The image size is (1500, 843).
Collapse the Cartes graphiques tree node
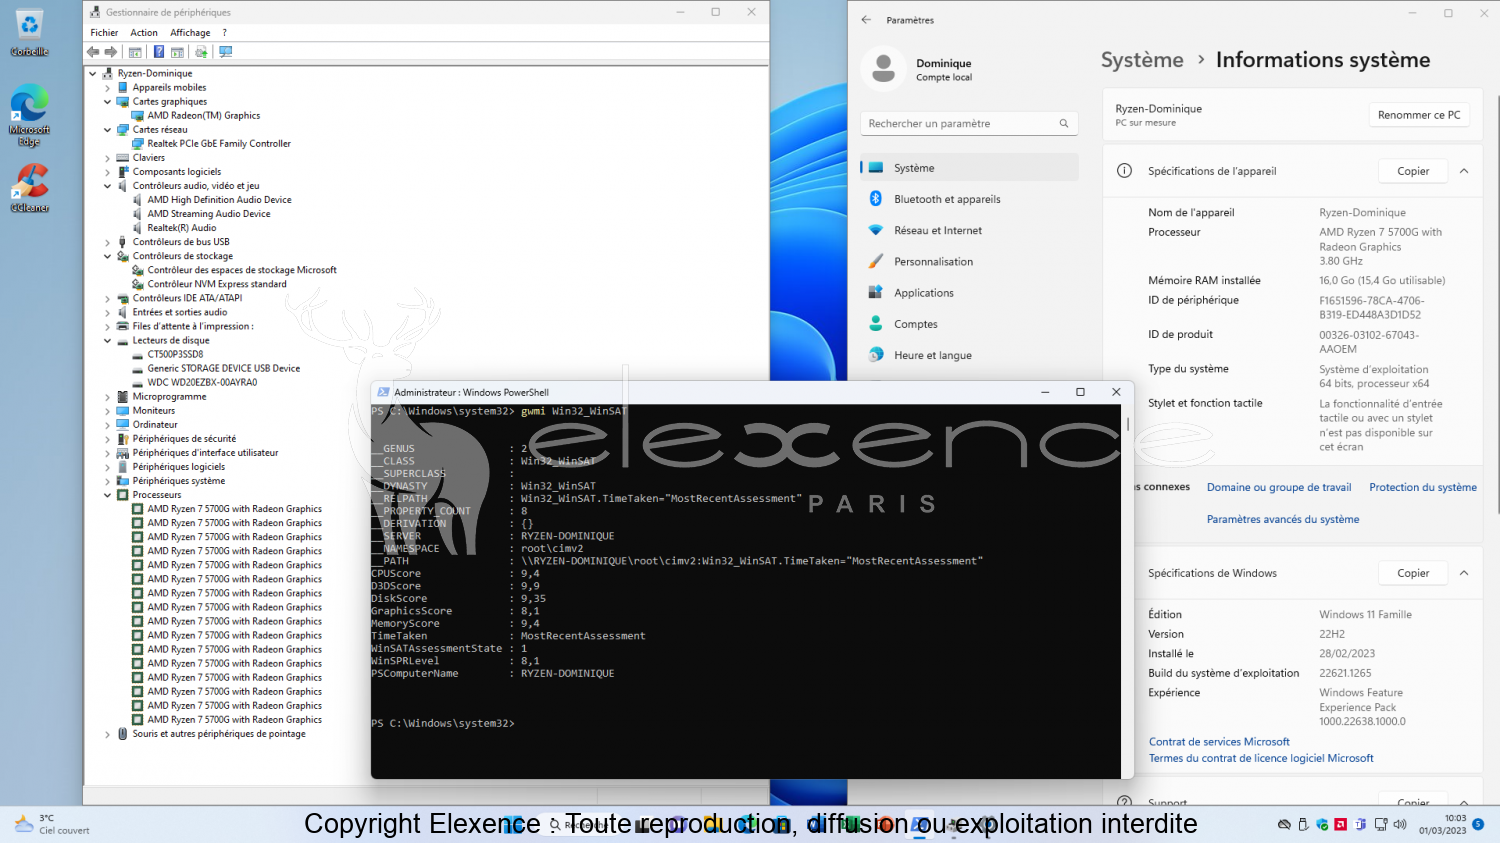[x=107, y=102]
